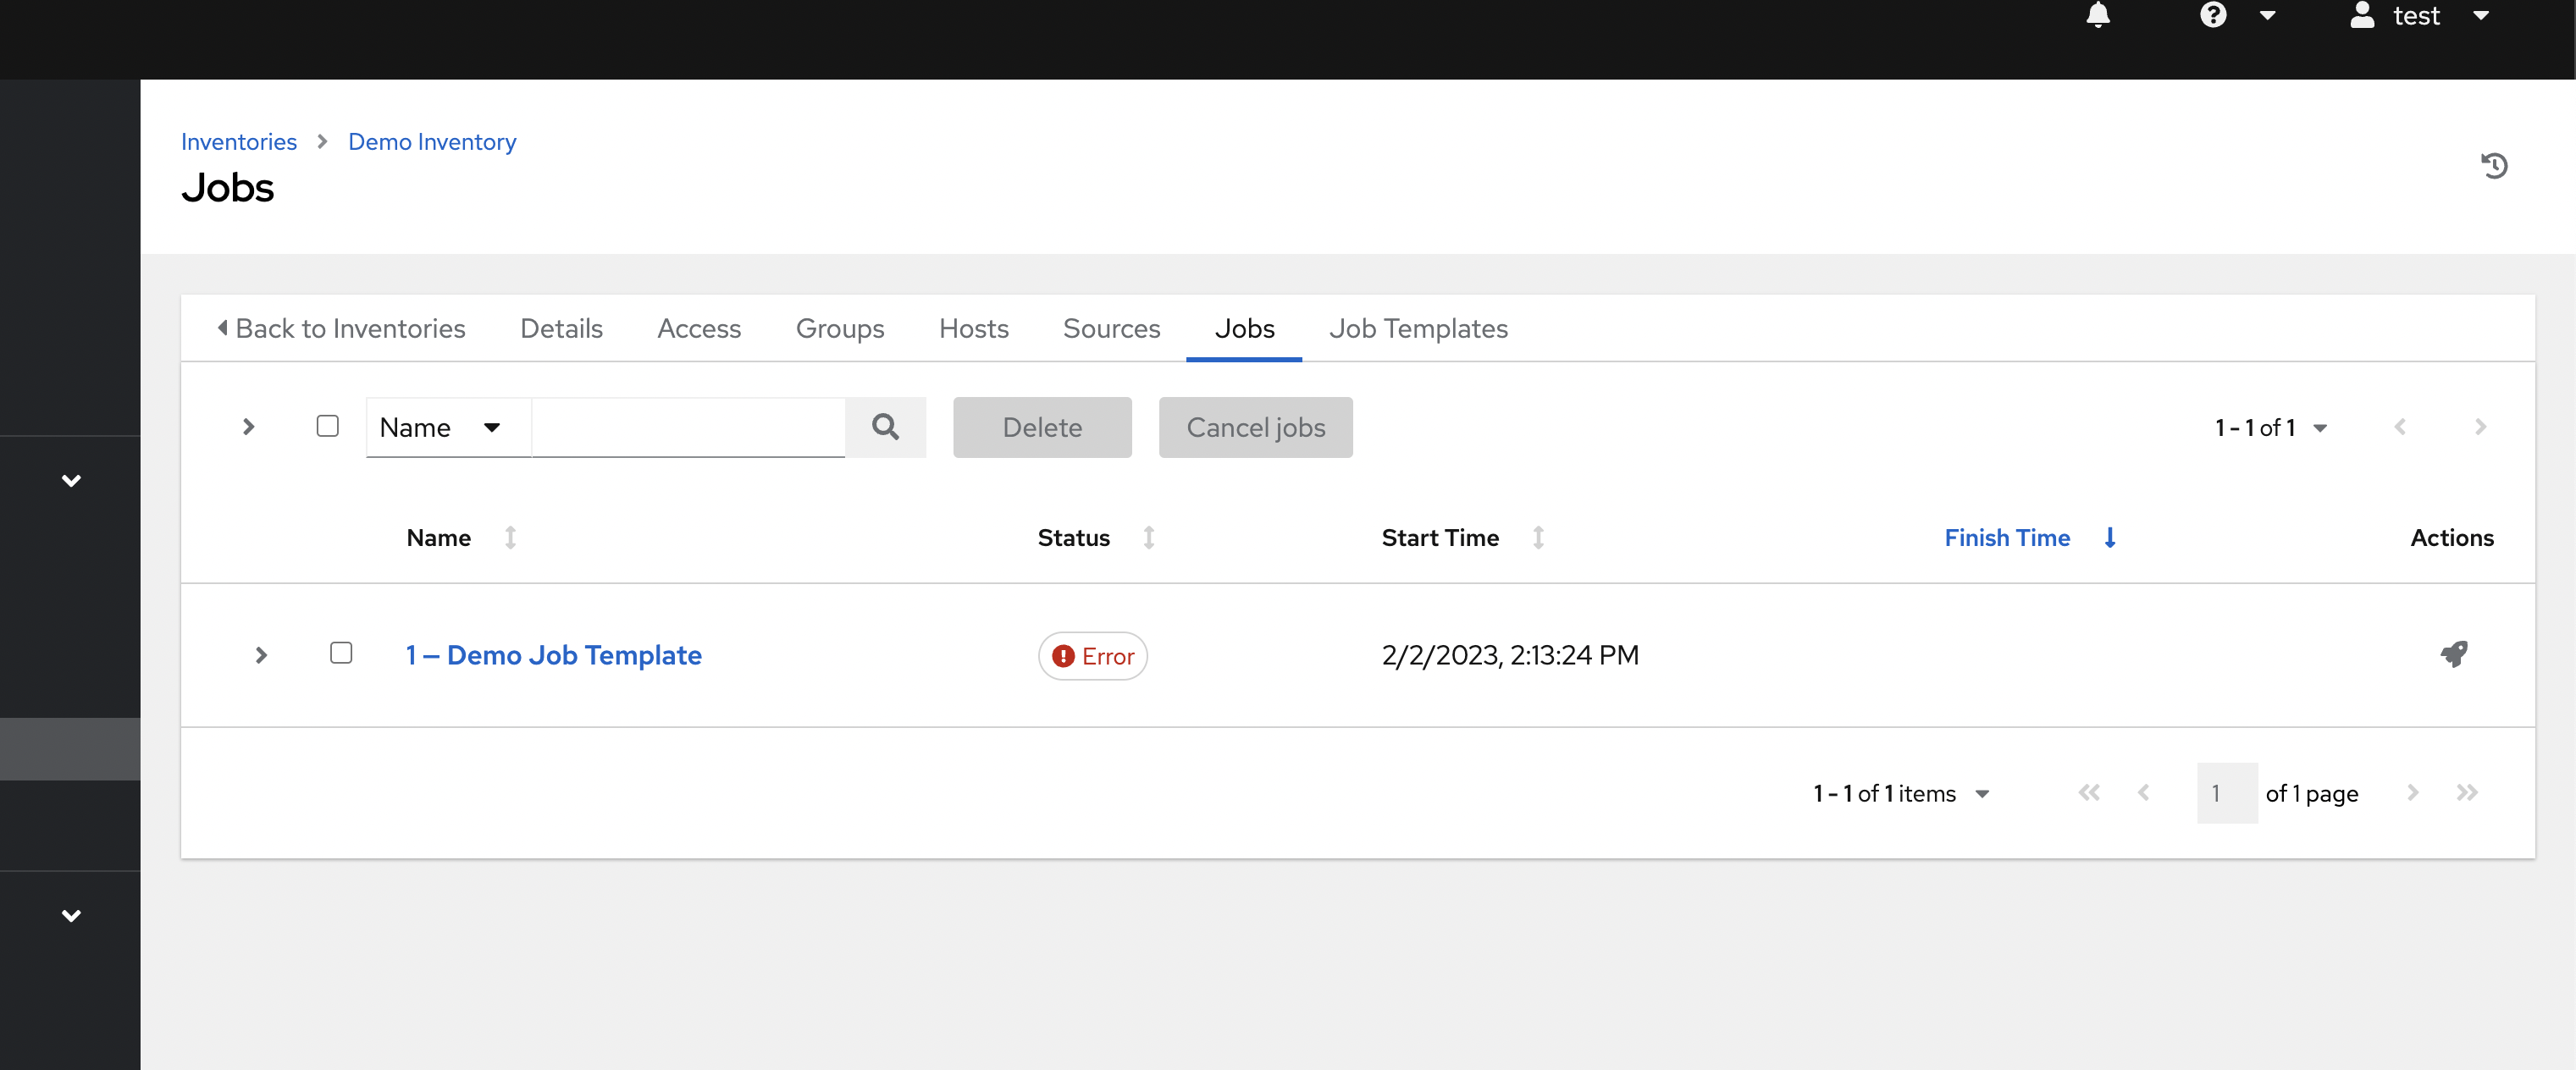Viewport: 2576px width, 1070px height.
Task: Expand all rows with the toolbar chevron
Action: point(249,427)
